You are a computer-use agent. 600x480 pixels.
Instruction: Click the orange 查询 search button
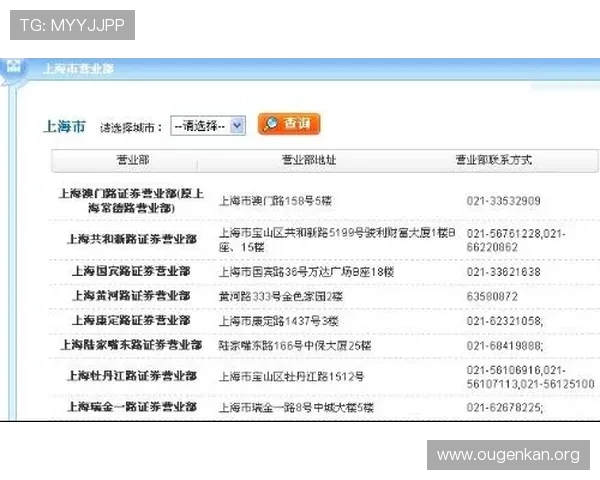tap(289, 124)
